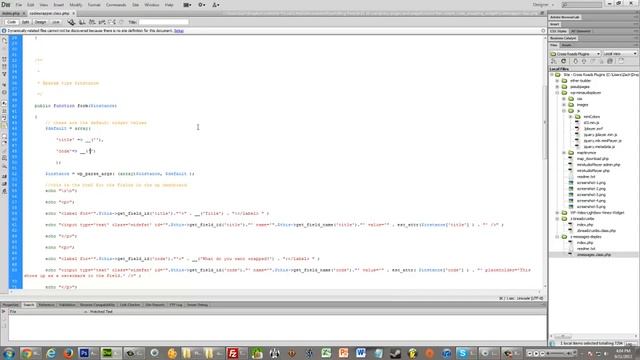640x360 pixels.
Task: Select messages.class.php in file tree
Action: (x=593, y=255)
